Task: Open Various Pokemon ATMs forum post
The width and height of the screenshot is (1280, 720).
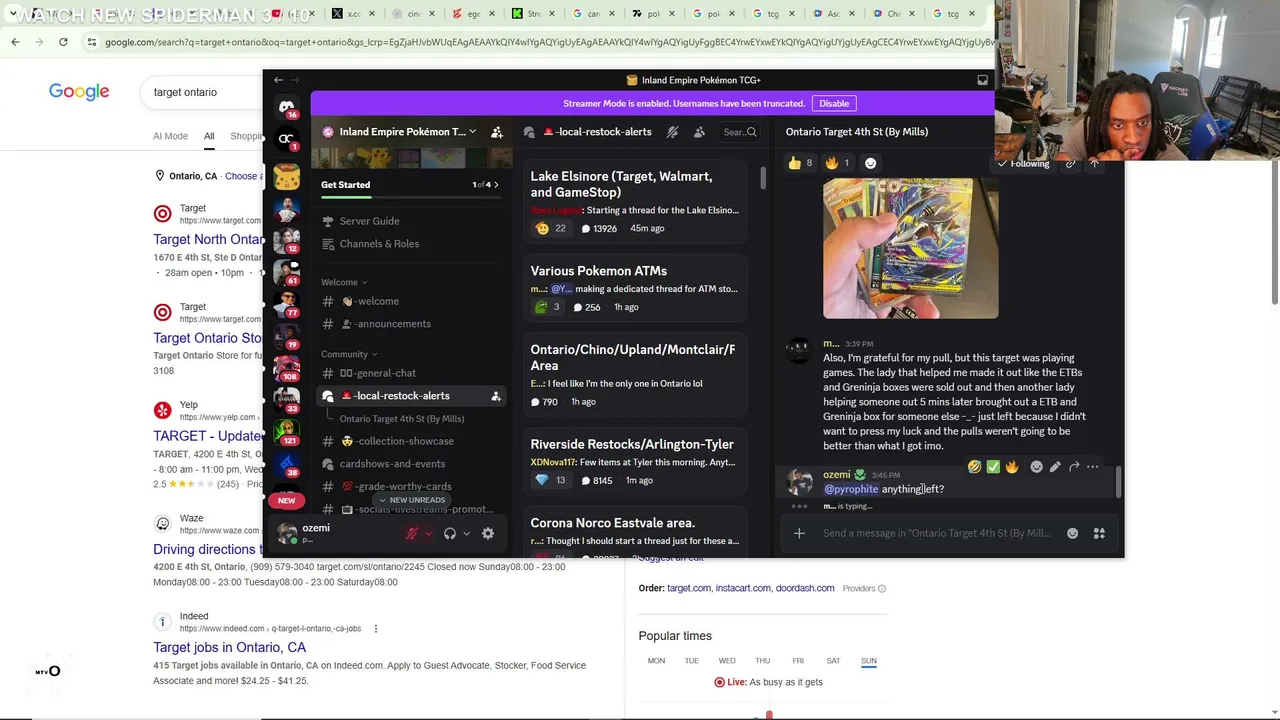Action: coord(636,289)
